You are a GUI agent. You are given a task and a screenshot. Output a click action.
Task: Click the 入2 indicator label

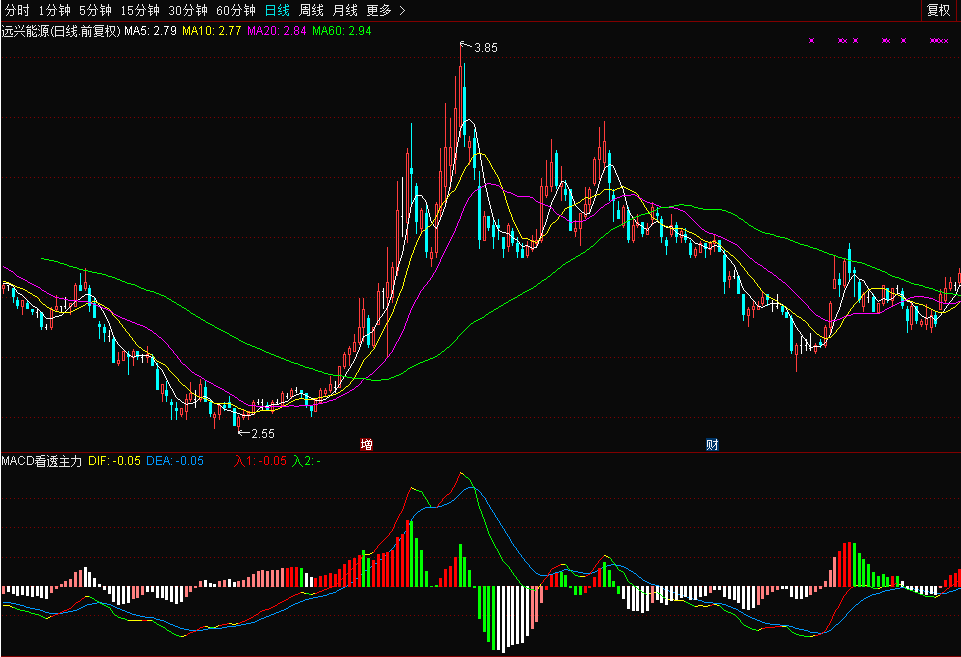(306, 461)
